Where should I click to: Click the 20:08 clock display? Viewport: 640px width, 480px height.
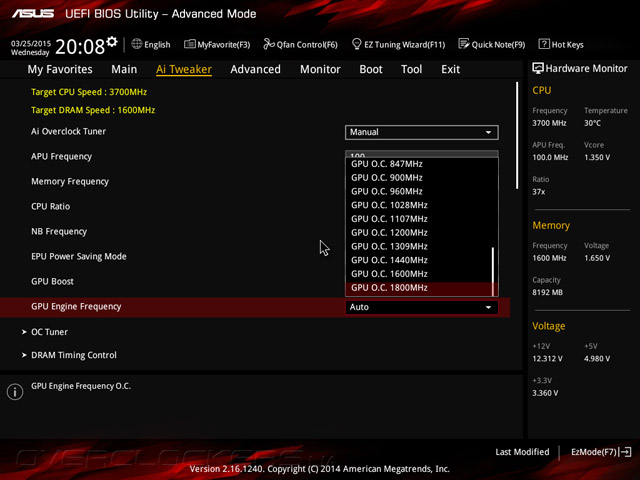click(x=80, y=46)
